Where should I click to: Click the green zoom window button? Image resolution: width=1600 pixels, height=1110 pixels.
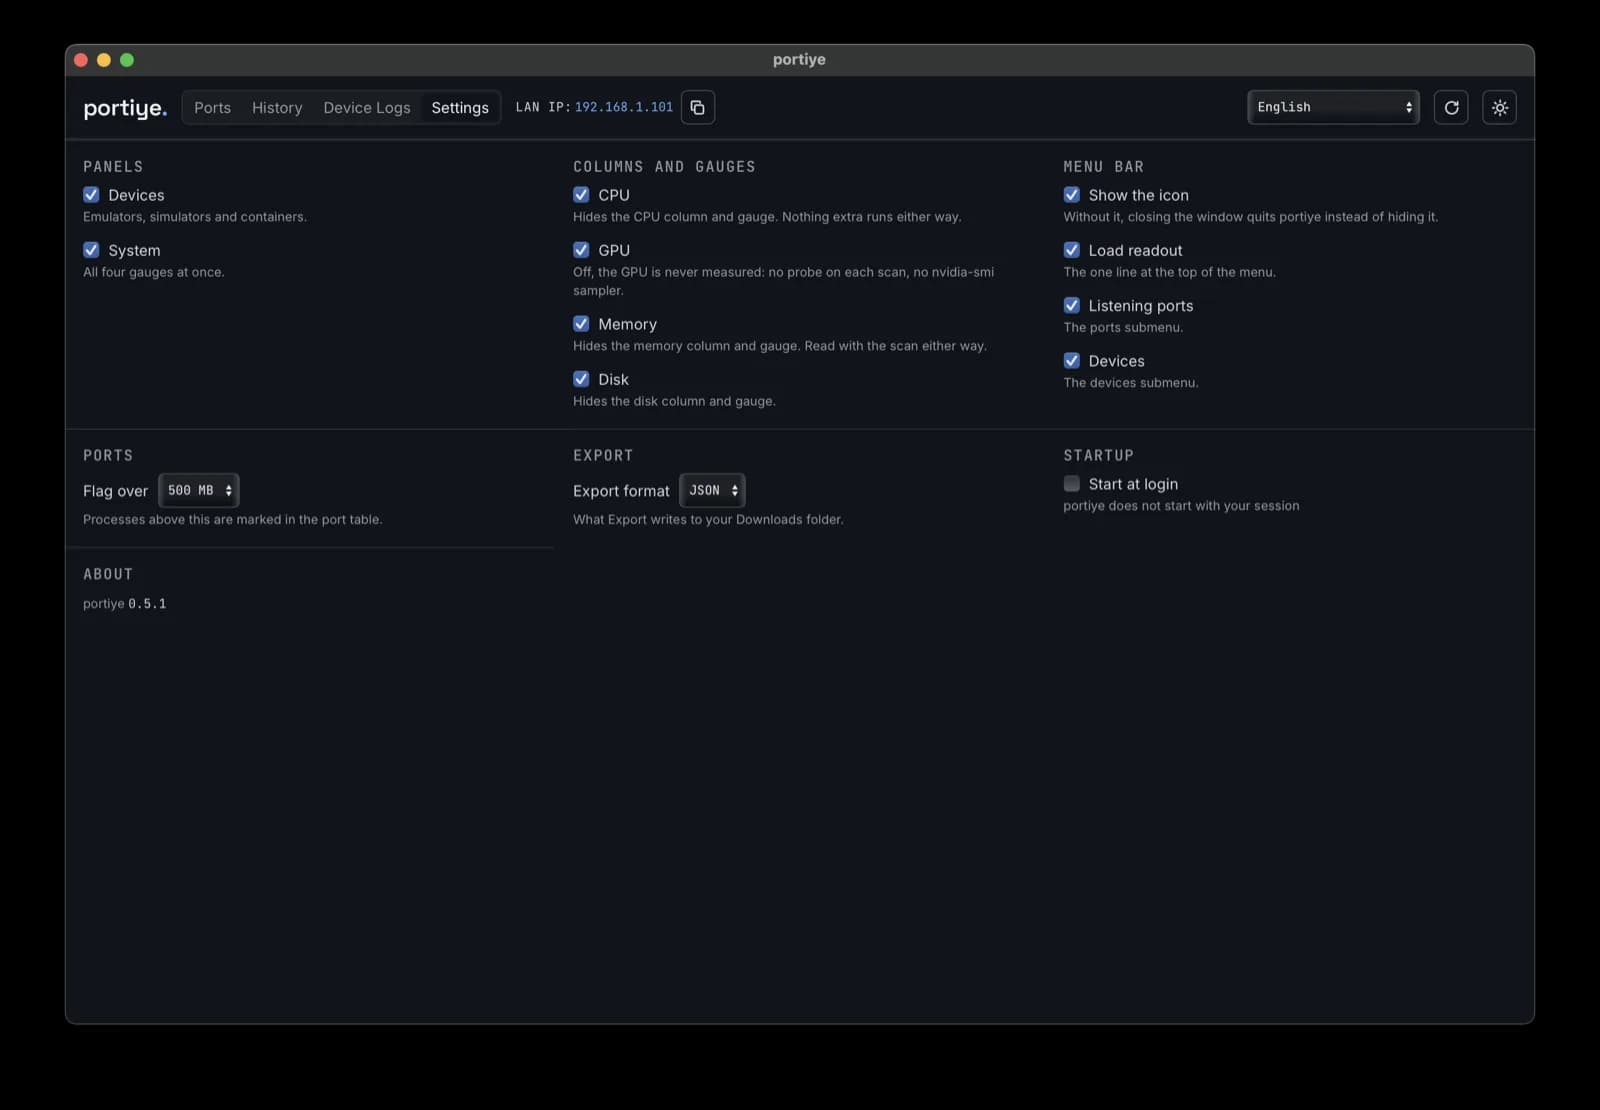127,60
